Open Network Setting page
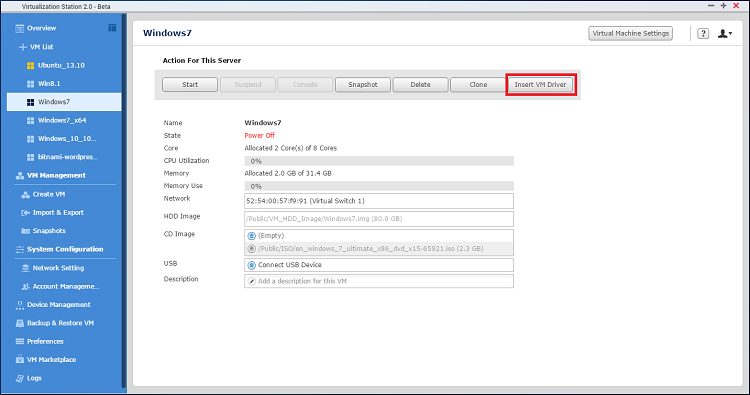Screen dimensions: 750x395 [58, 268]
